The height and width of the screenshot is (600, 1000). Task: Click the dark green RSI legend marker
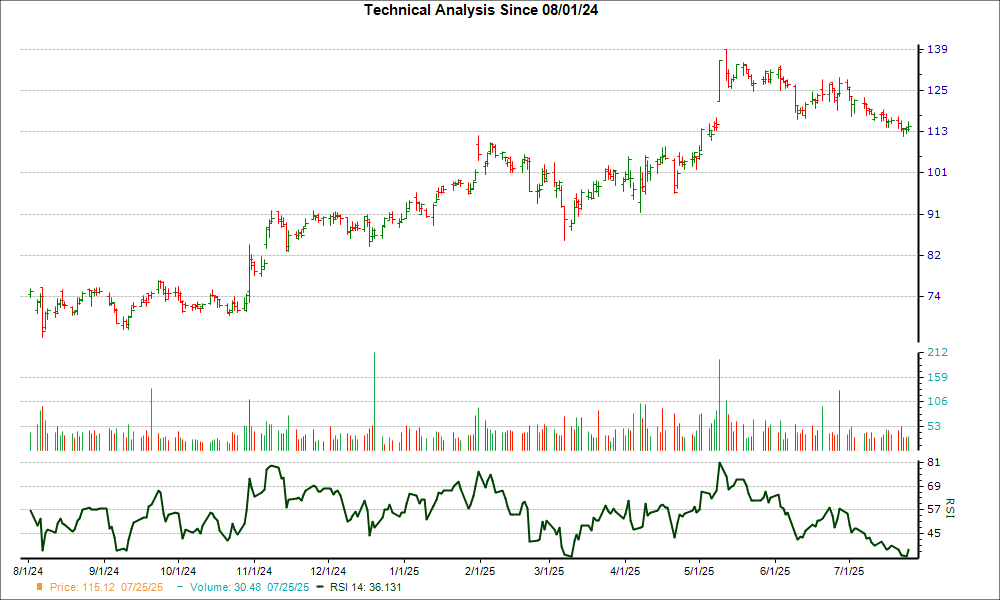pyautogui.click(x=320, y=587)
